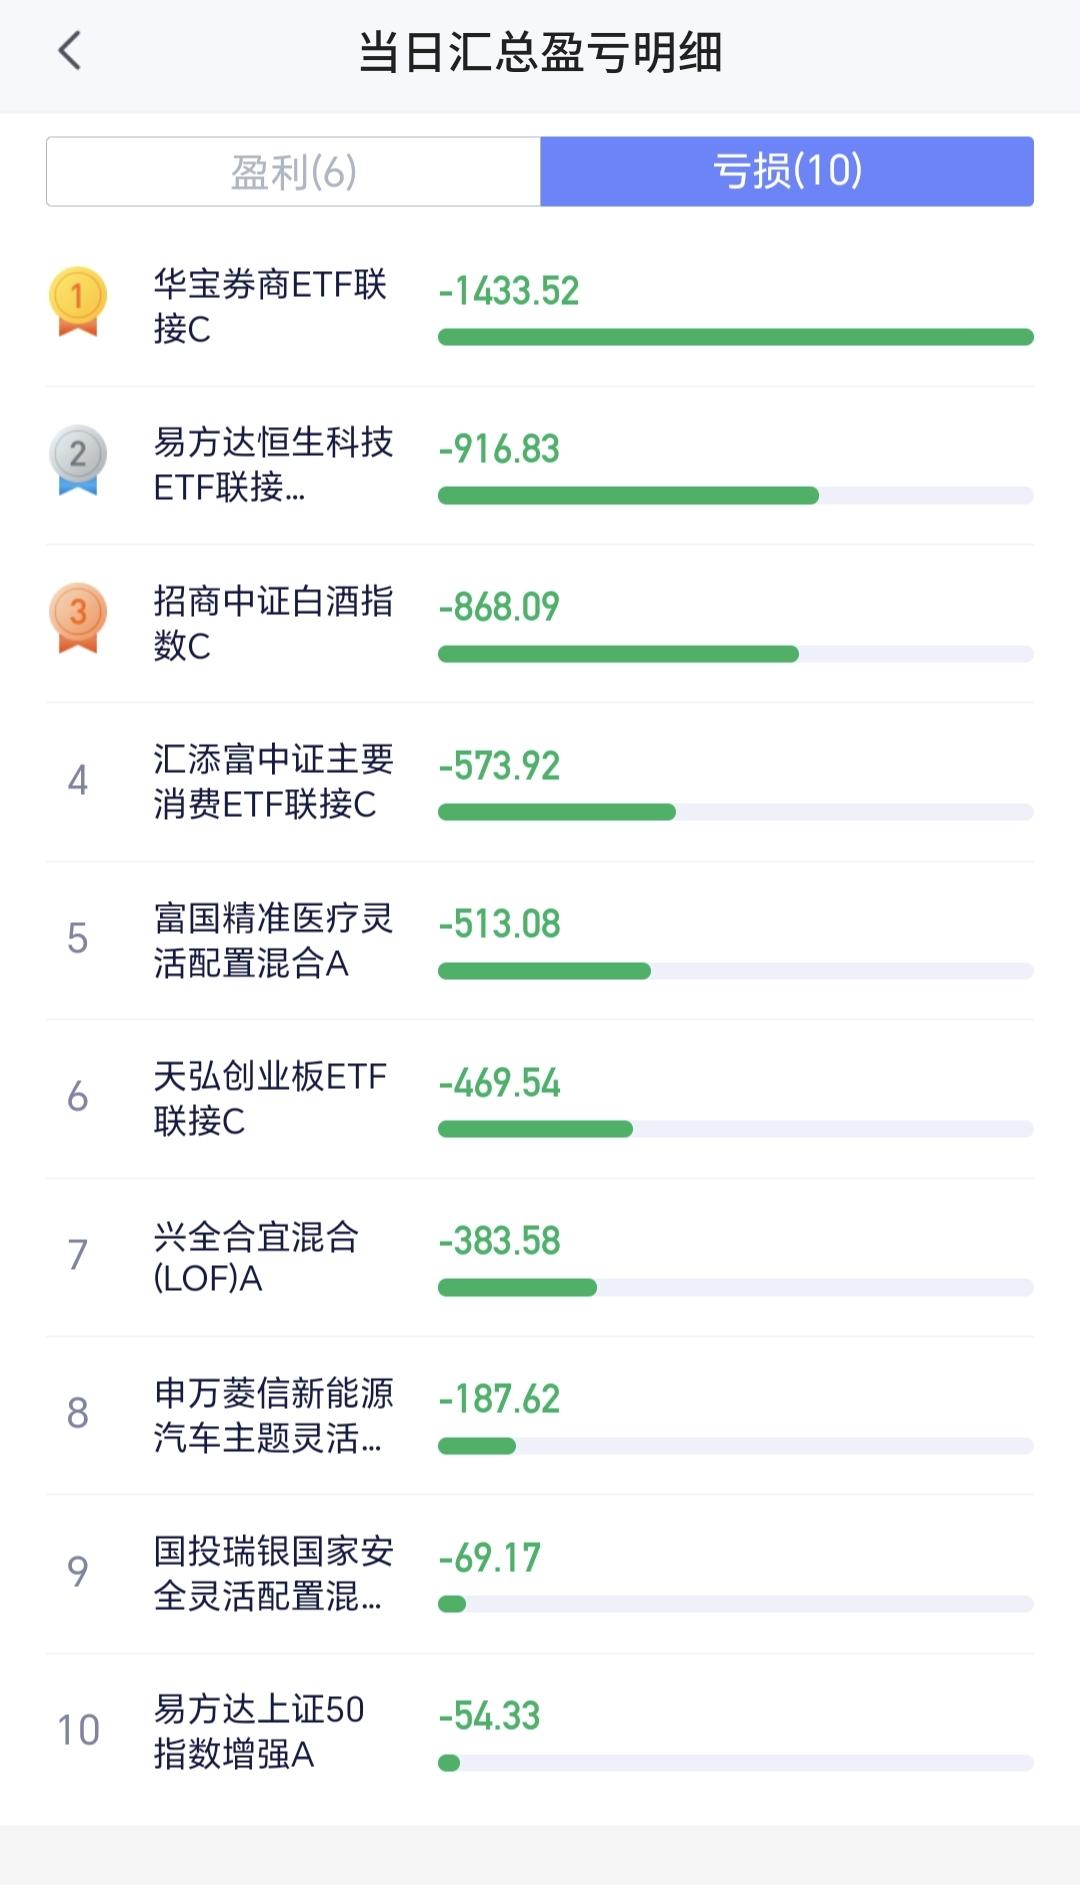Tap the silver rank 2 medal icon

(78, 460)
